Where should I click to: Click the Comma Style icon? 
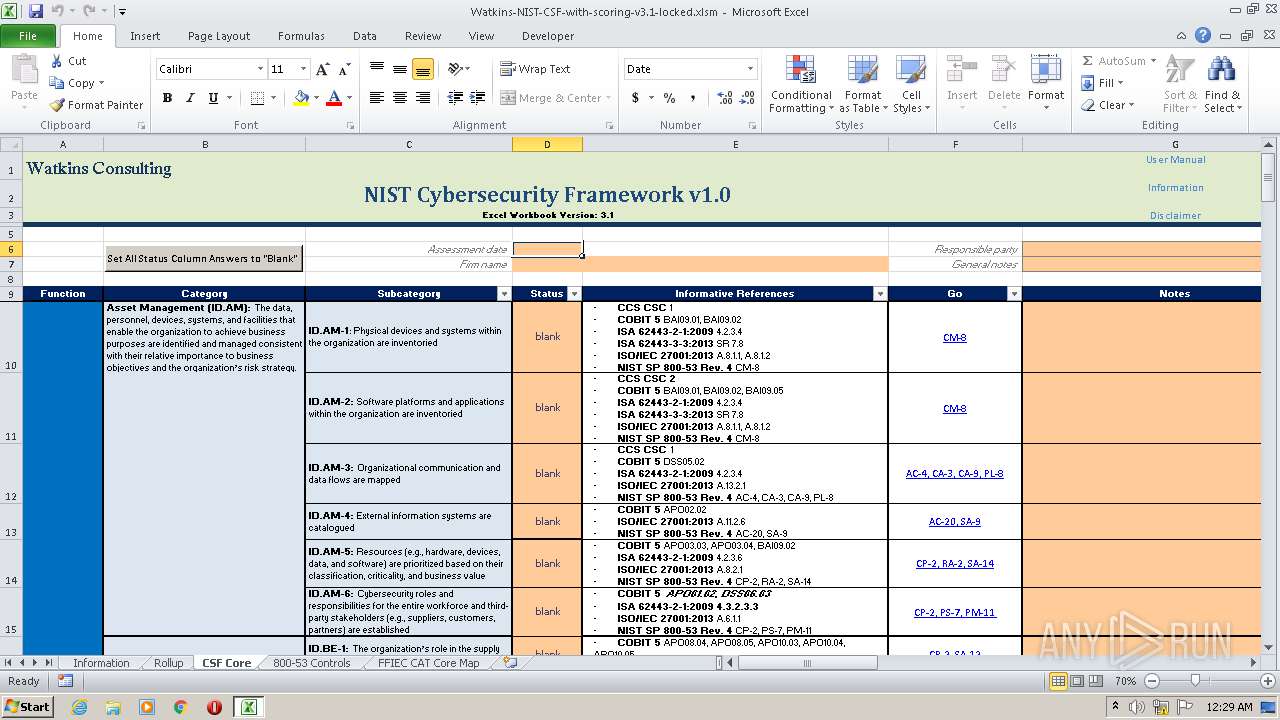point(692,98)
